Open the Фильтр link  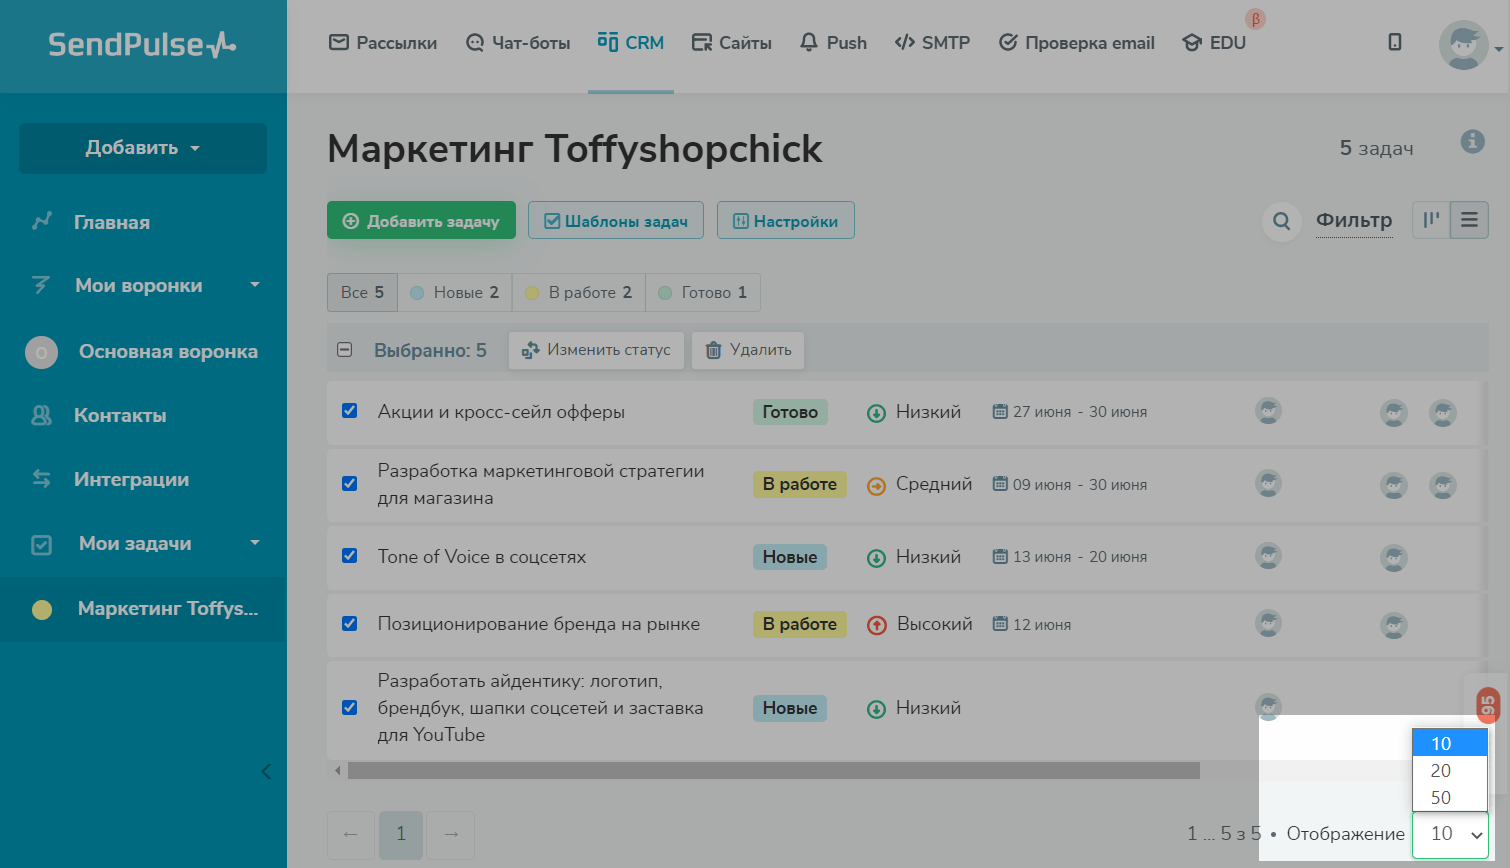click(1354, 220)
